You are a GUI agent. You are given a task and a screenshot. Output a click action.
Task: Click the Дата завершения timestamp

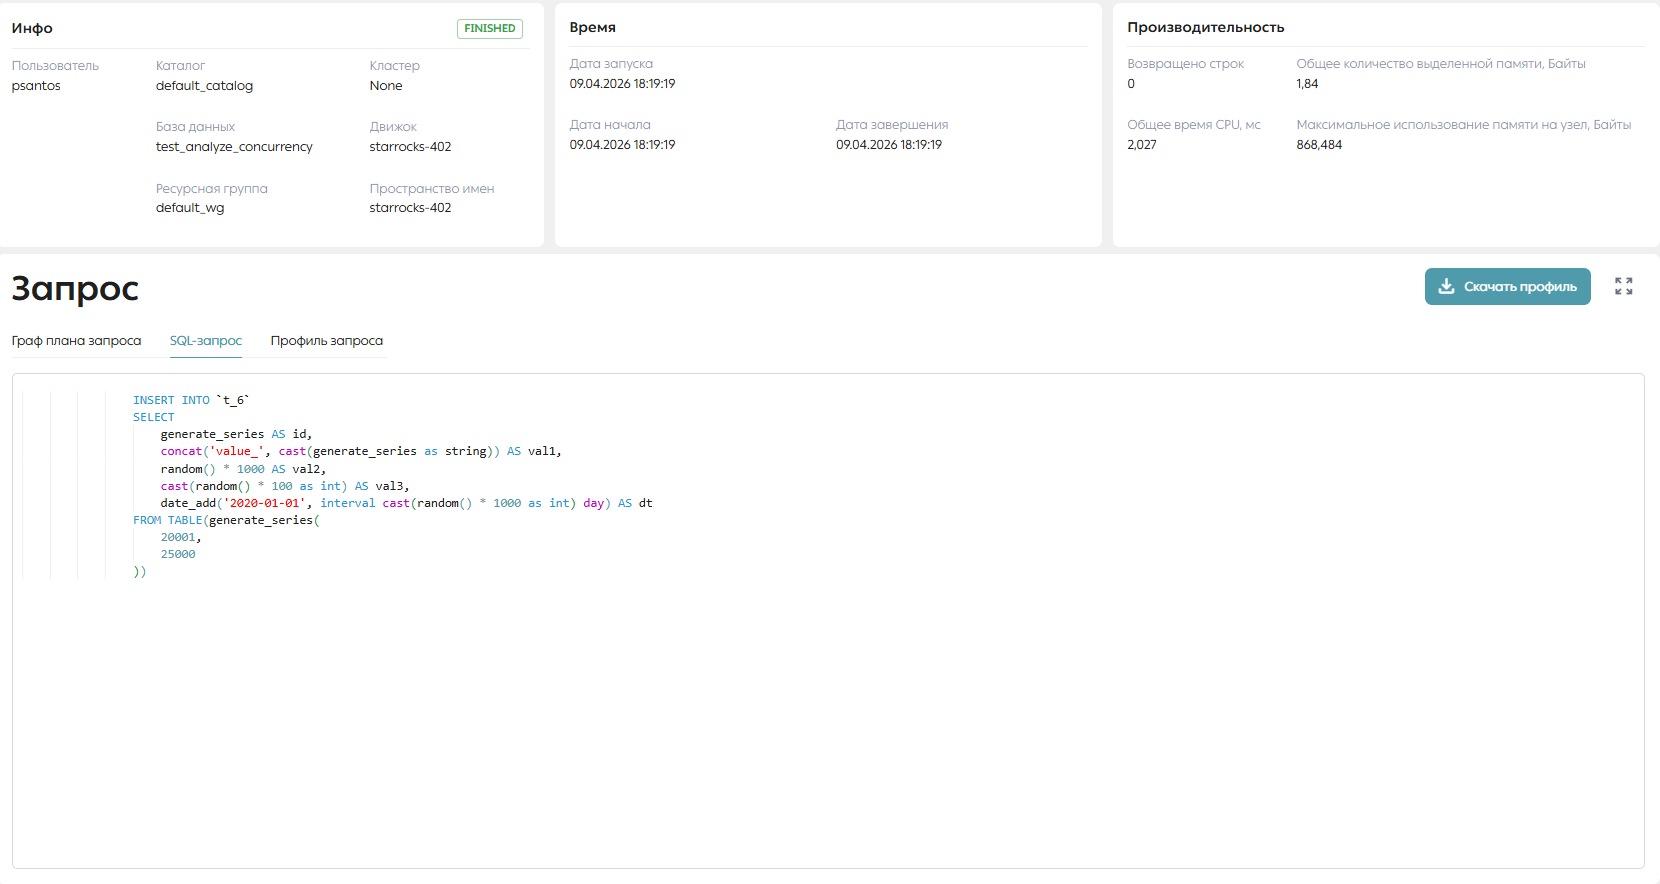pyautogui.click(x=889, y=145)
